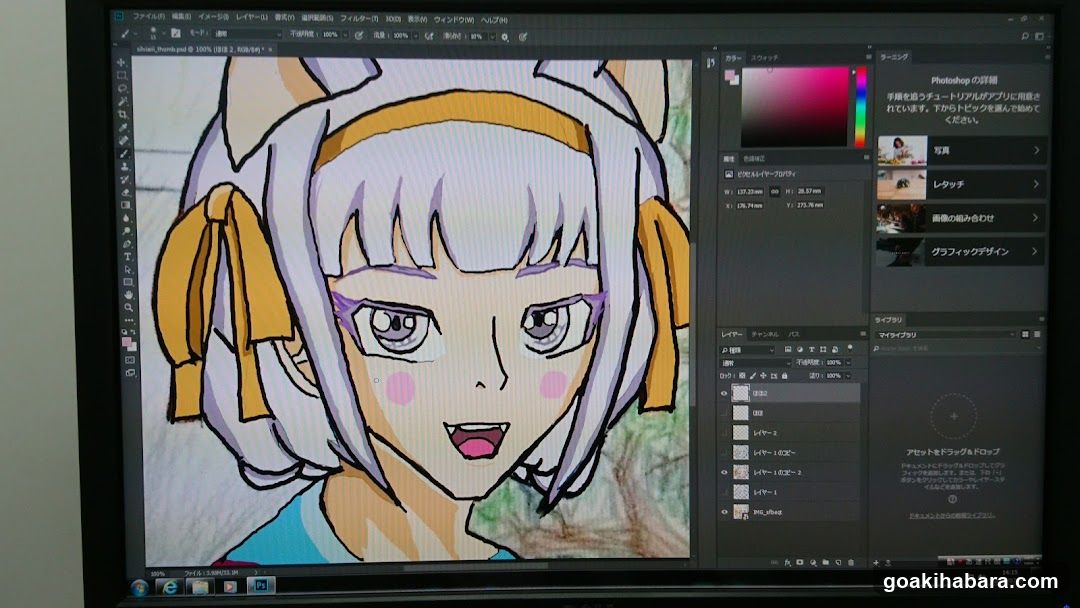Open the layer blend mode dropdown (通常)
The width and height of the screenshot is (1080, 608).
coord(756,363)
